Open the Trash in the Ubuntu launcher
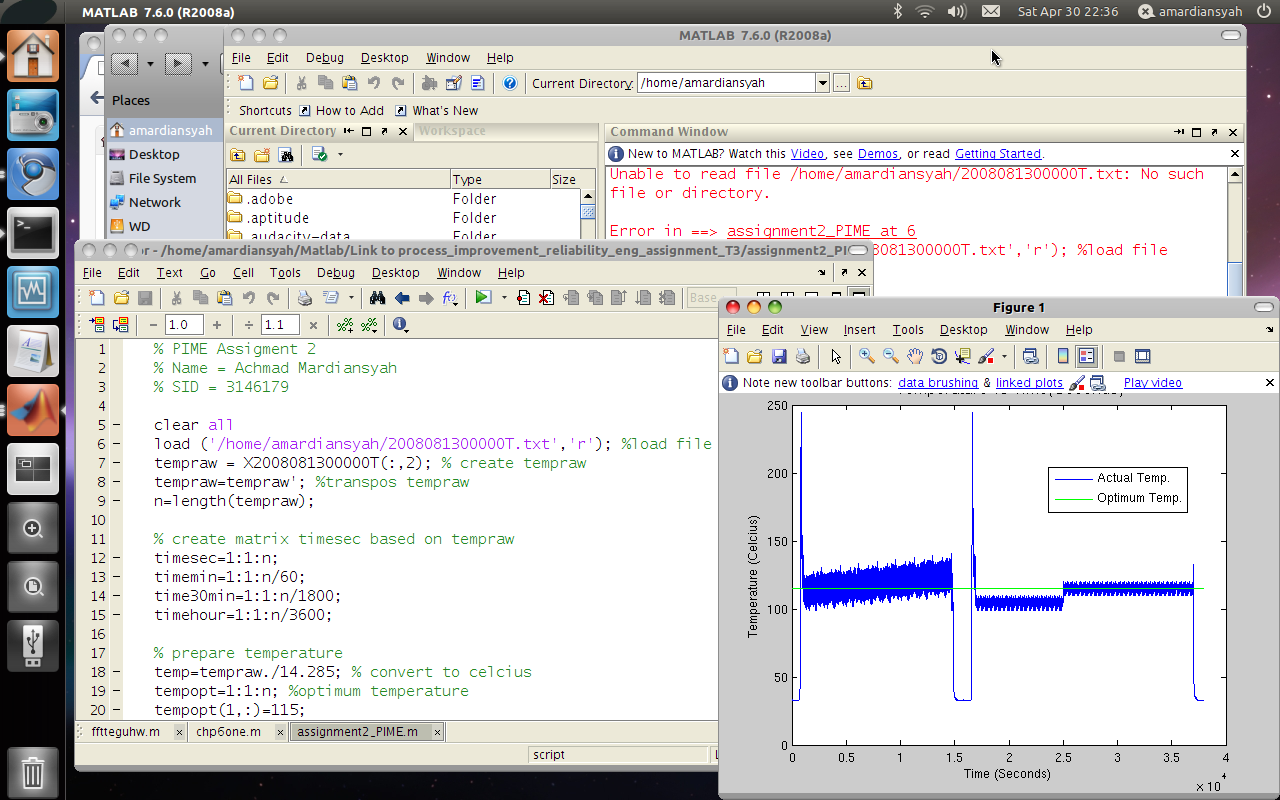Screen dimensions: 1280x800 point(33,772)
